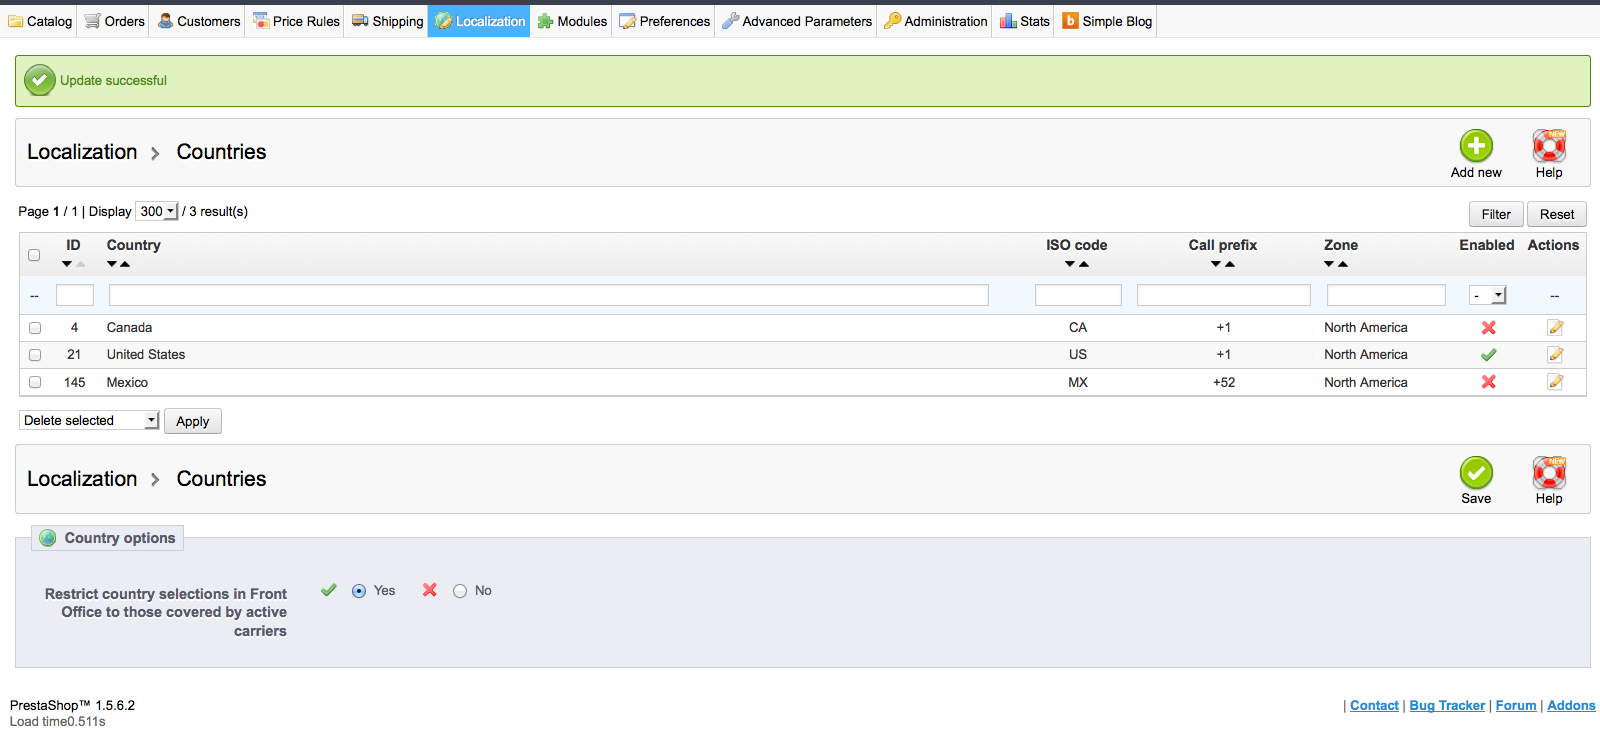Select No for restrict country selections
Screen dimensions: 1600x738
tap(460, 591)
